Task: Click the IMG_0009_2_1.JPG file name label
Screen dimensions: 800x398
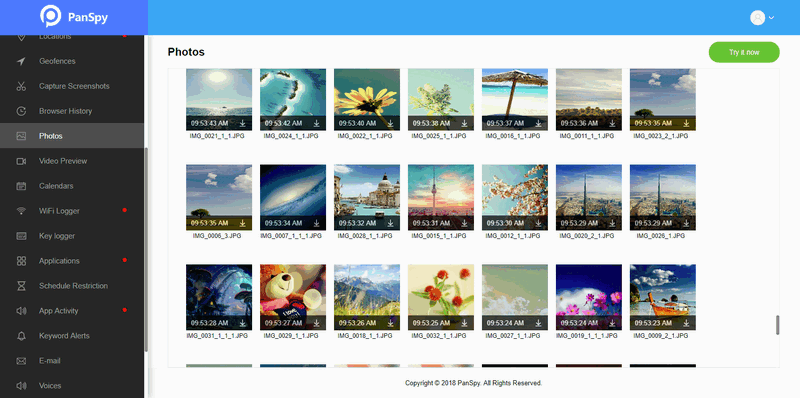Action: click(x=662, y=336)
